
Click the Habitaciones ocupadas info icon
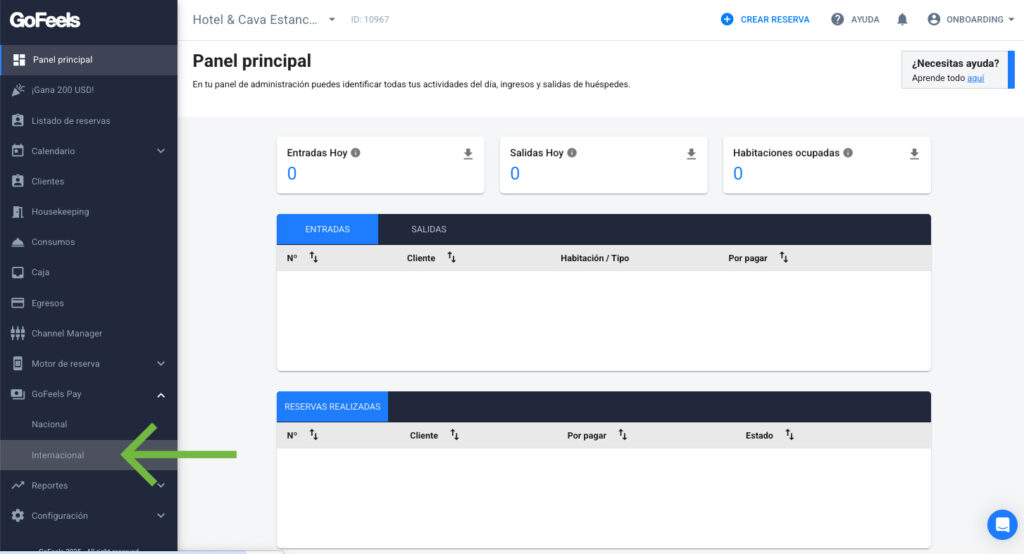pyautogui.click(x=848, y=153)
